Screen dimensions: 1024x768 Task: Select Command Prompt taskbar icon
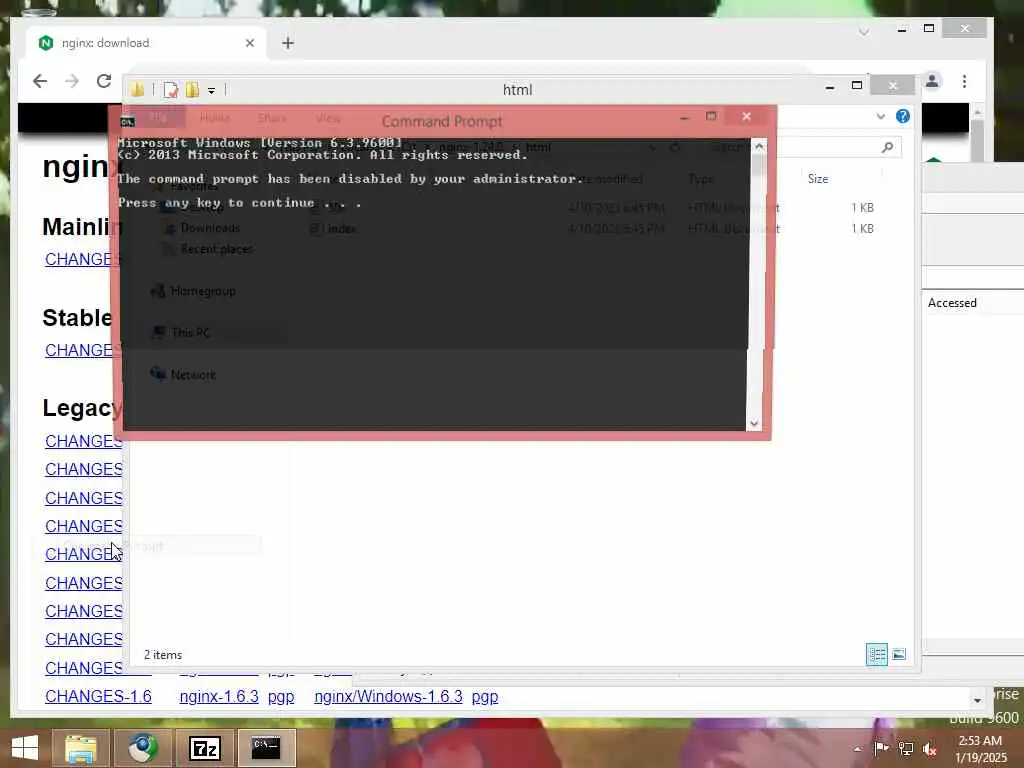click(x=266, y=748)
